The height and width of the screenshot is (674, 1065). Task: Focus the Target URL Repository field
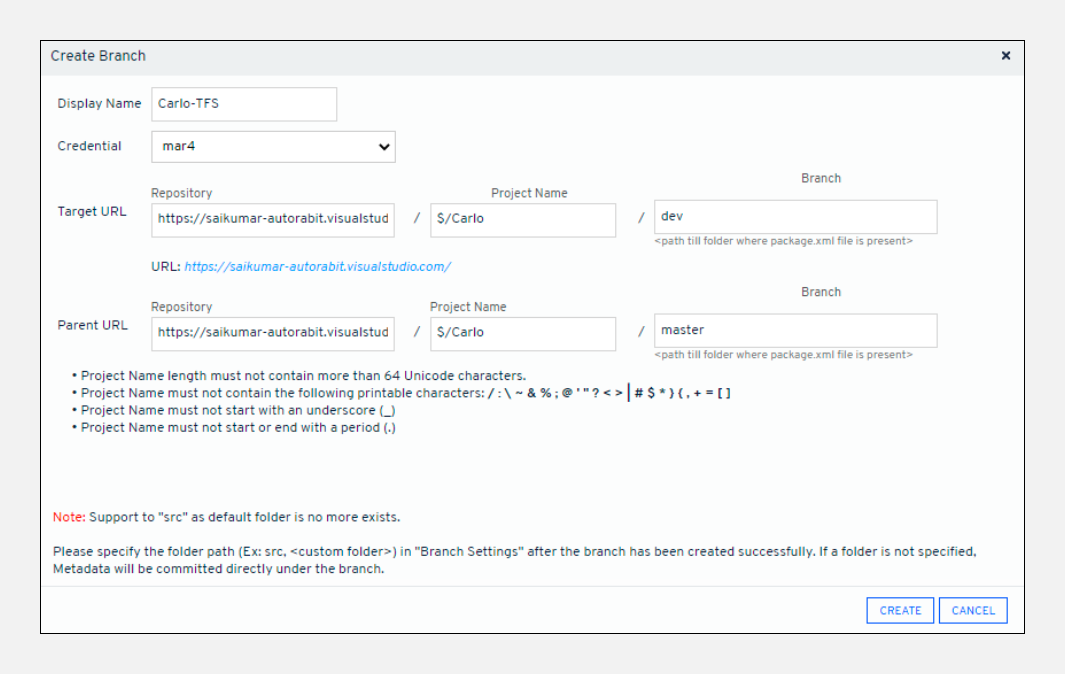click(x=273, y=219)
